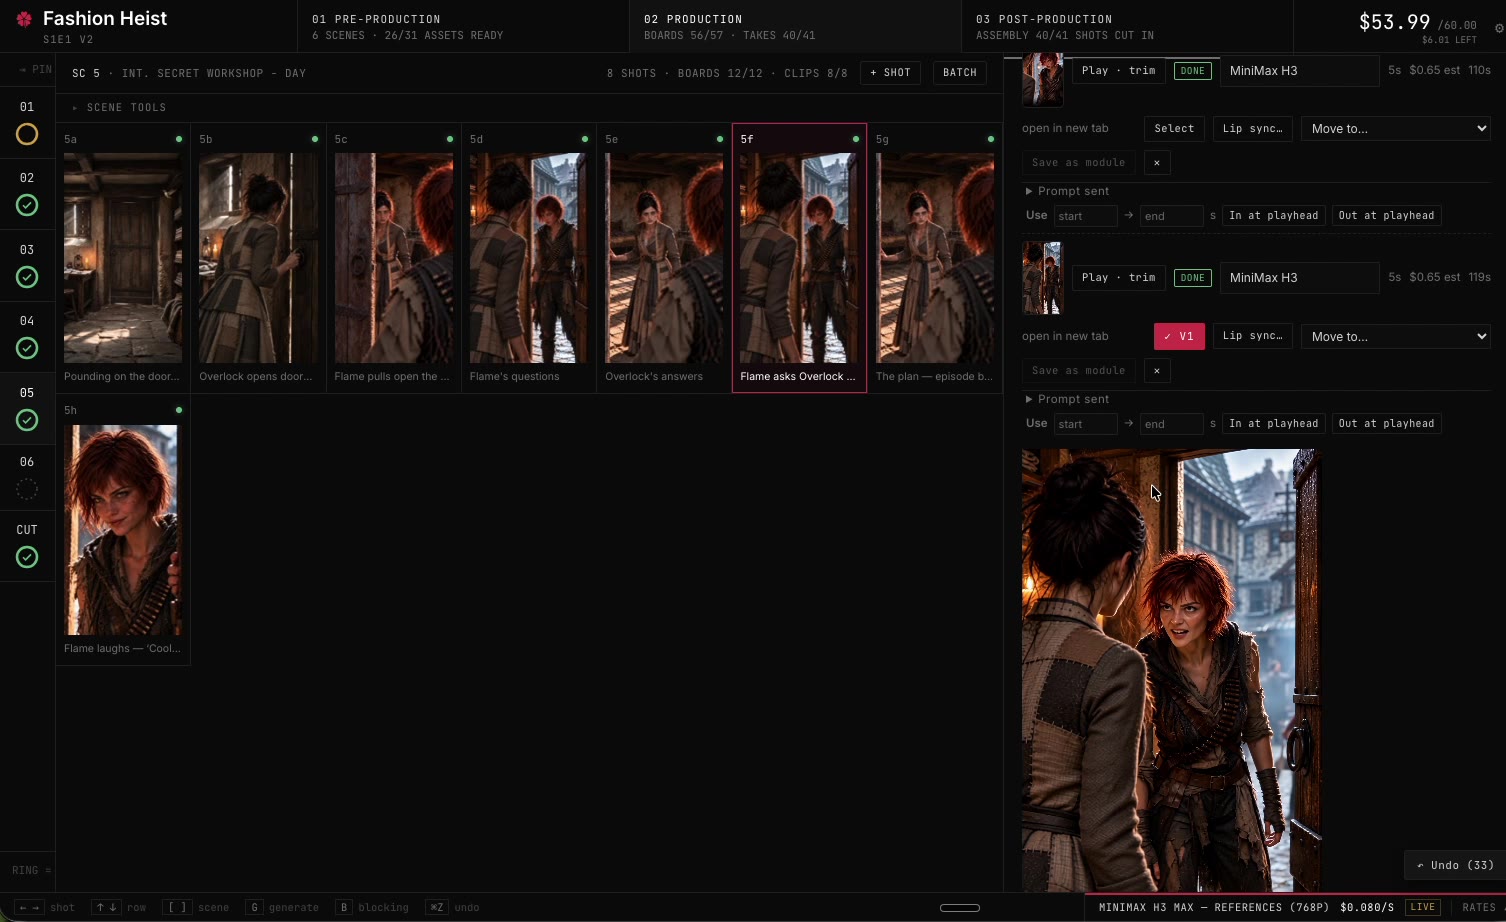Click open in new tab link for 110s take

(x=1065, y=128)
